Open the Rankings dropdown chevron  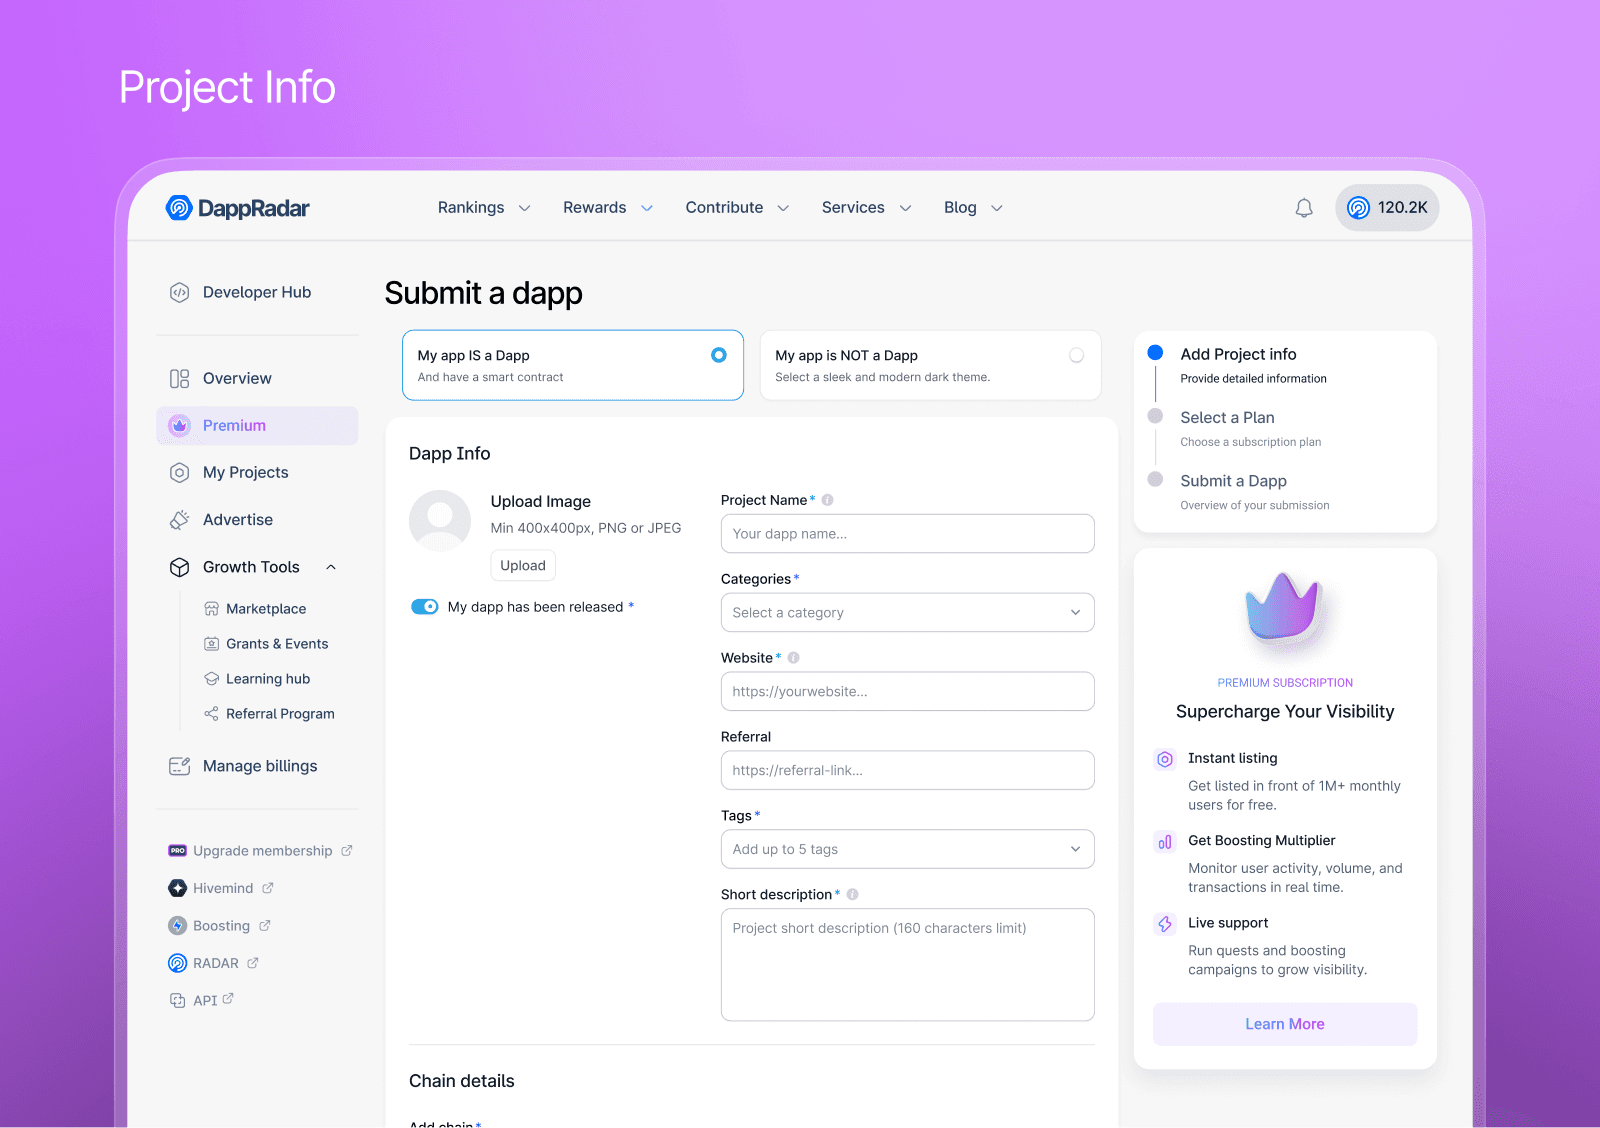click(x=525, y=208)
